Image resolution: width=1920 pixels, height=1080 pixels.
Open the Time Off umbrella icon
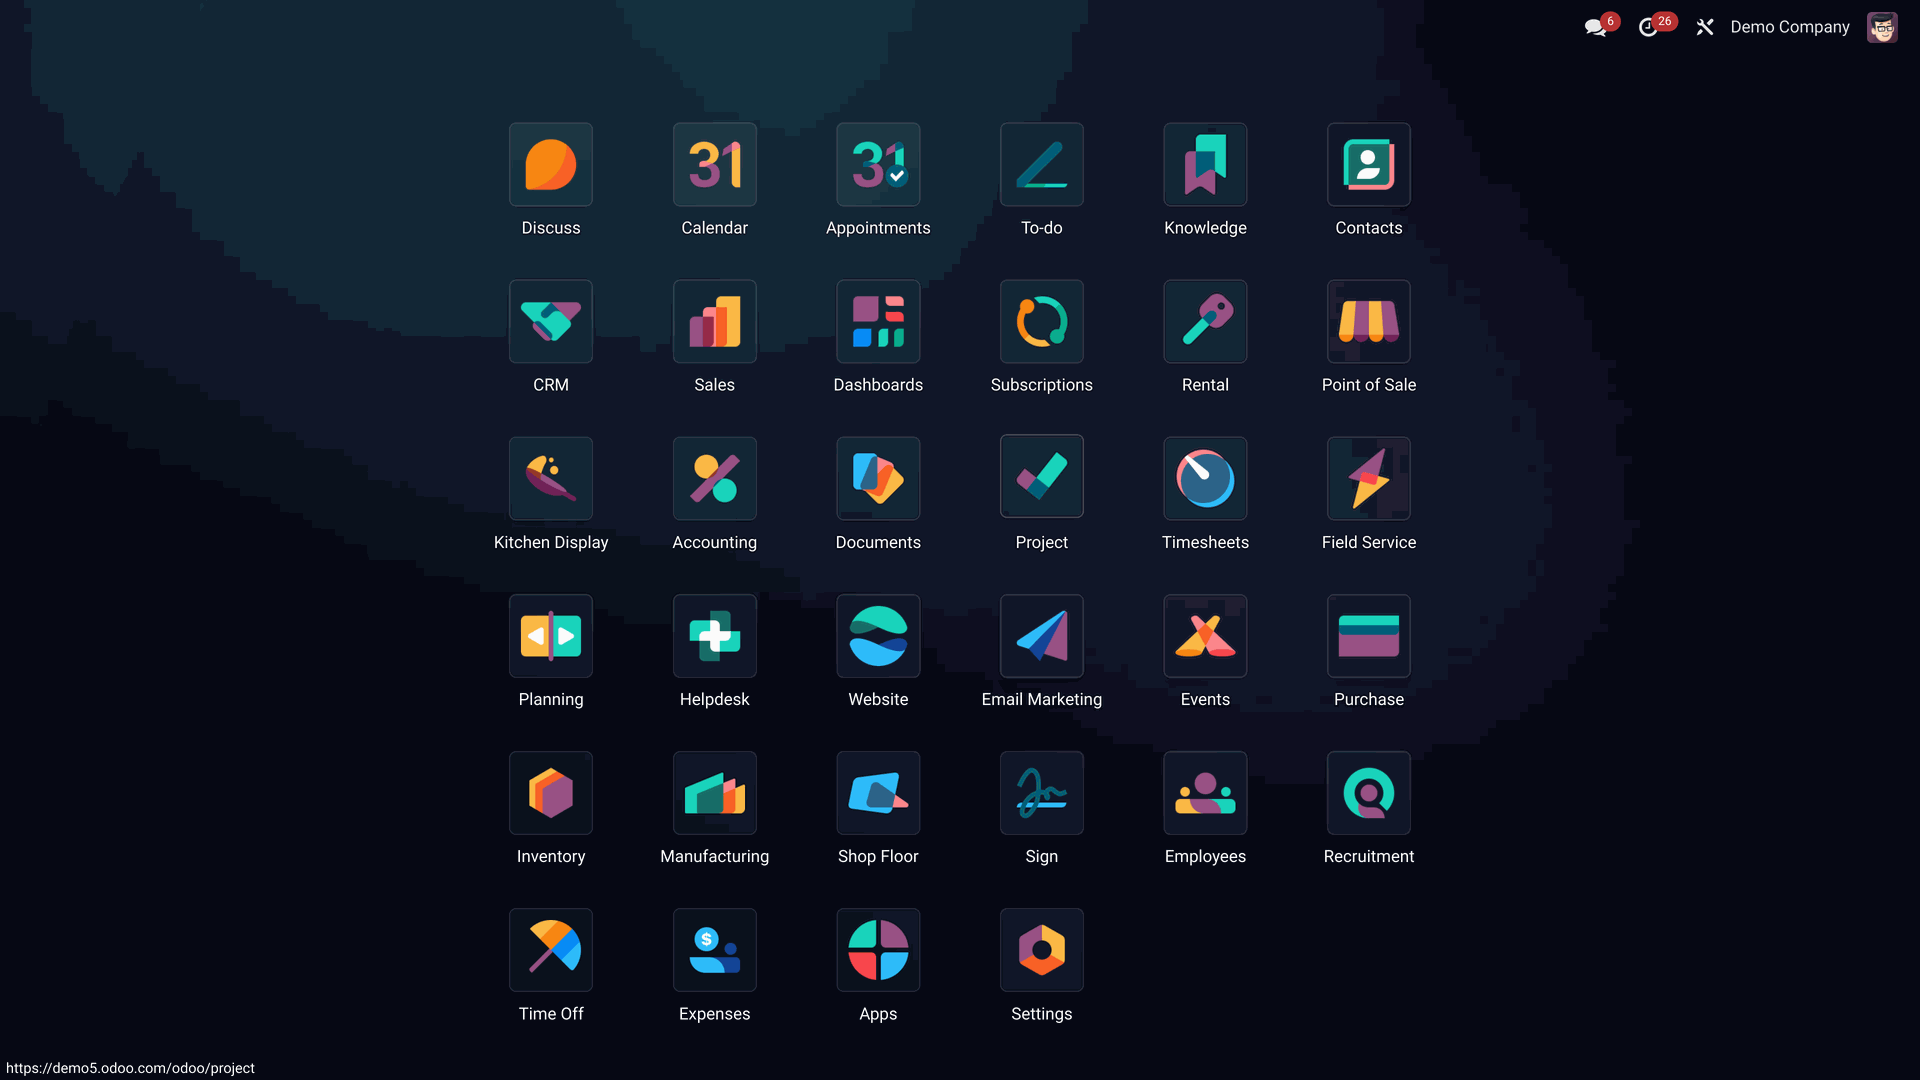(x=550, y=950)
